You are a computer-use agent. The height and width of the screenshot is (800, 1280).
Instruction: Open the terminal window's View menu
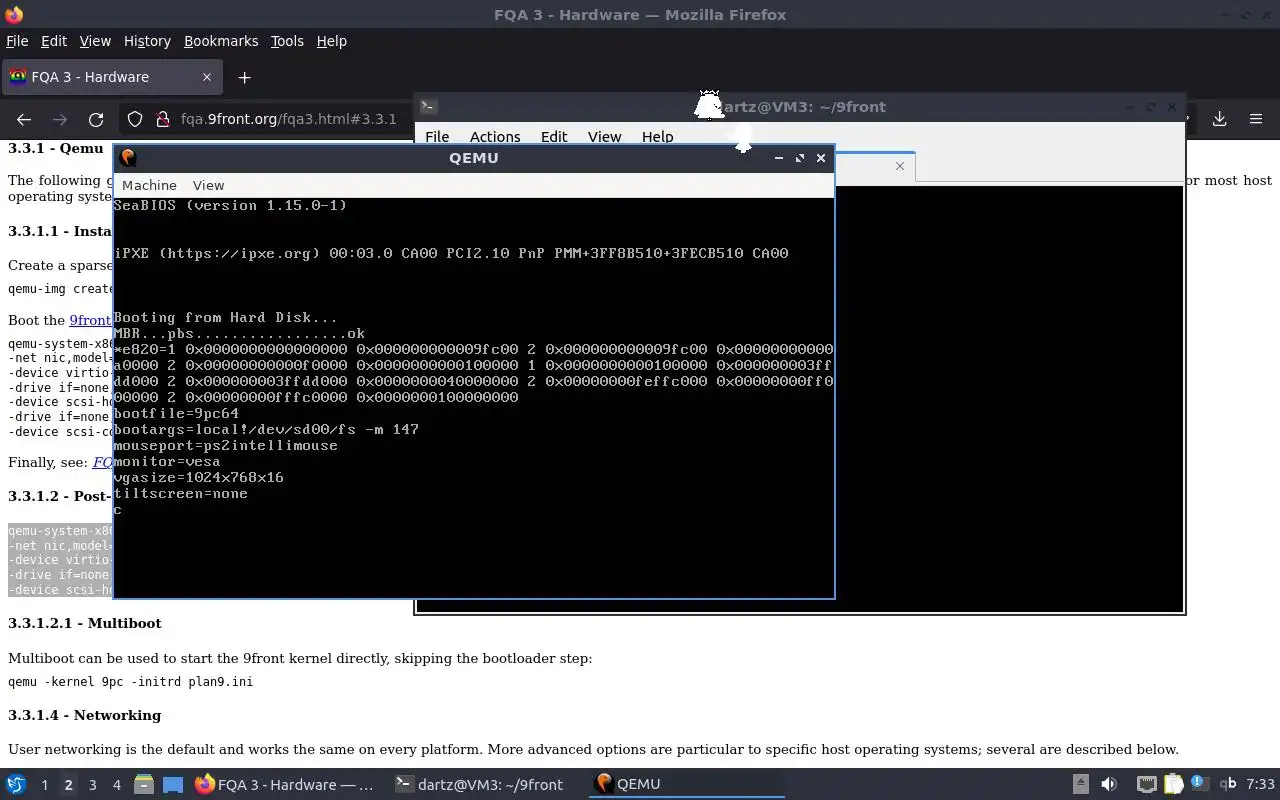click(x=604, y=137)
